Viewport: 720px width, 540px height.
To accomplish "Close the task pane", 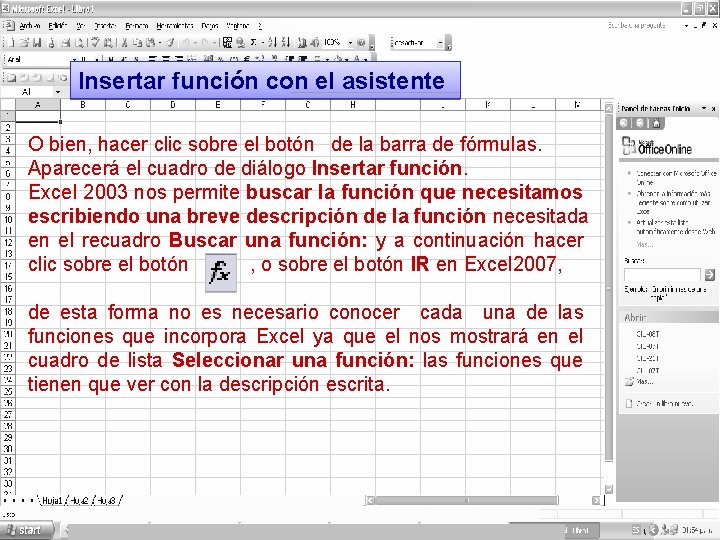I will click(x=714, y=108).
